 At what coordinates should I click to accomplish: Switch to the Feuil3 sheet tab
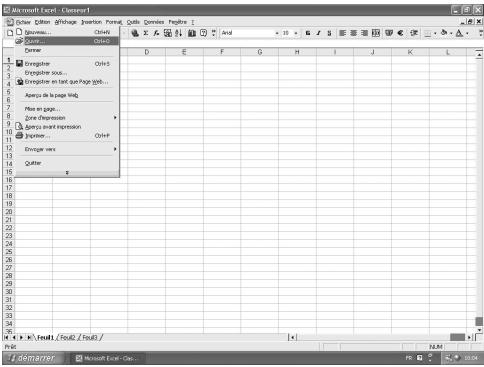pos(90,337)
